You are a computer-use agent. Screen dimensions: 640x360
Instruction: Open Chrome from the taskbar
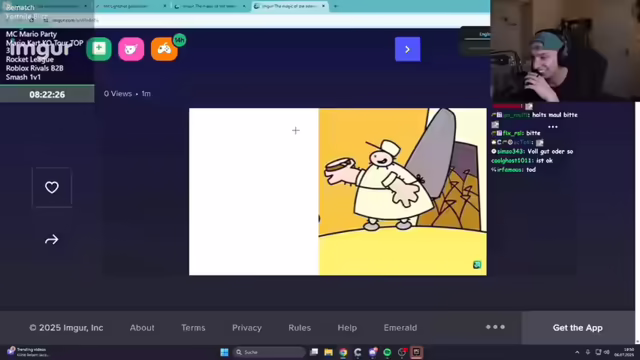343,352
